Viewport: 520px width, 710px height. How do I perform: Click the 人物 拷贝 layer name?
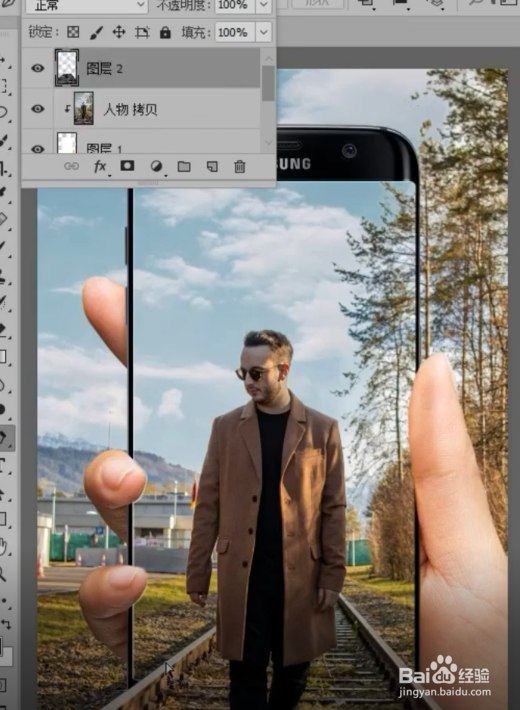tap(130, 109)
